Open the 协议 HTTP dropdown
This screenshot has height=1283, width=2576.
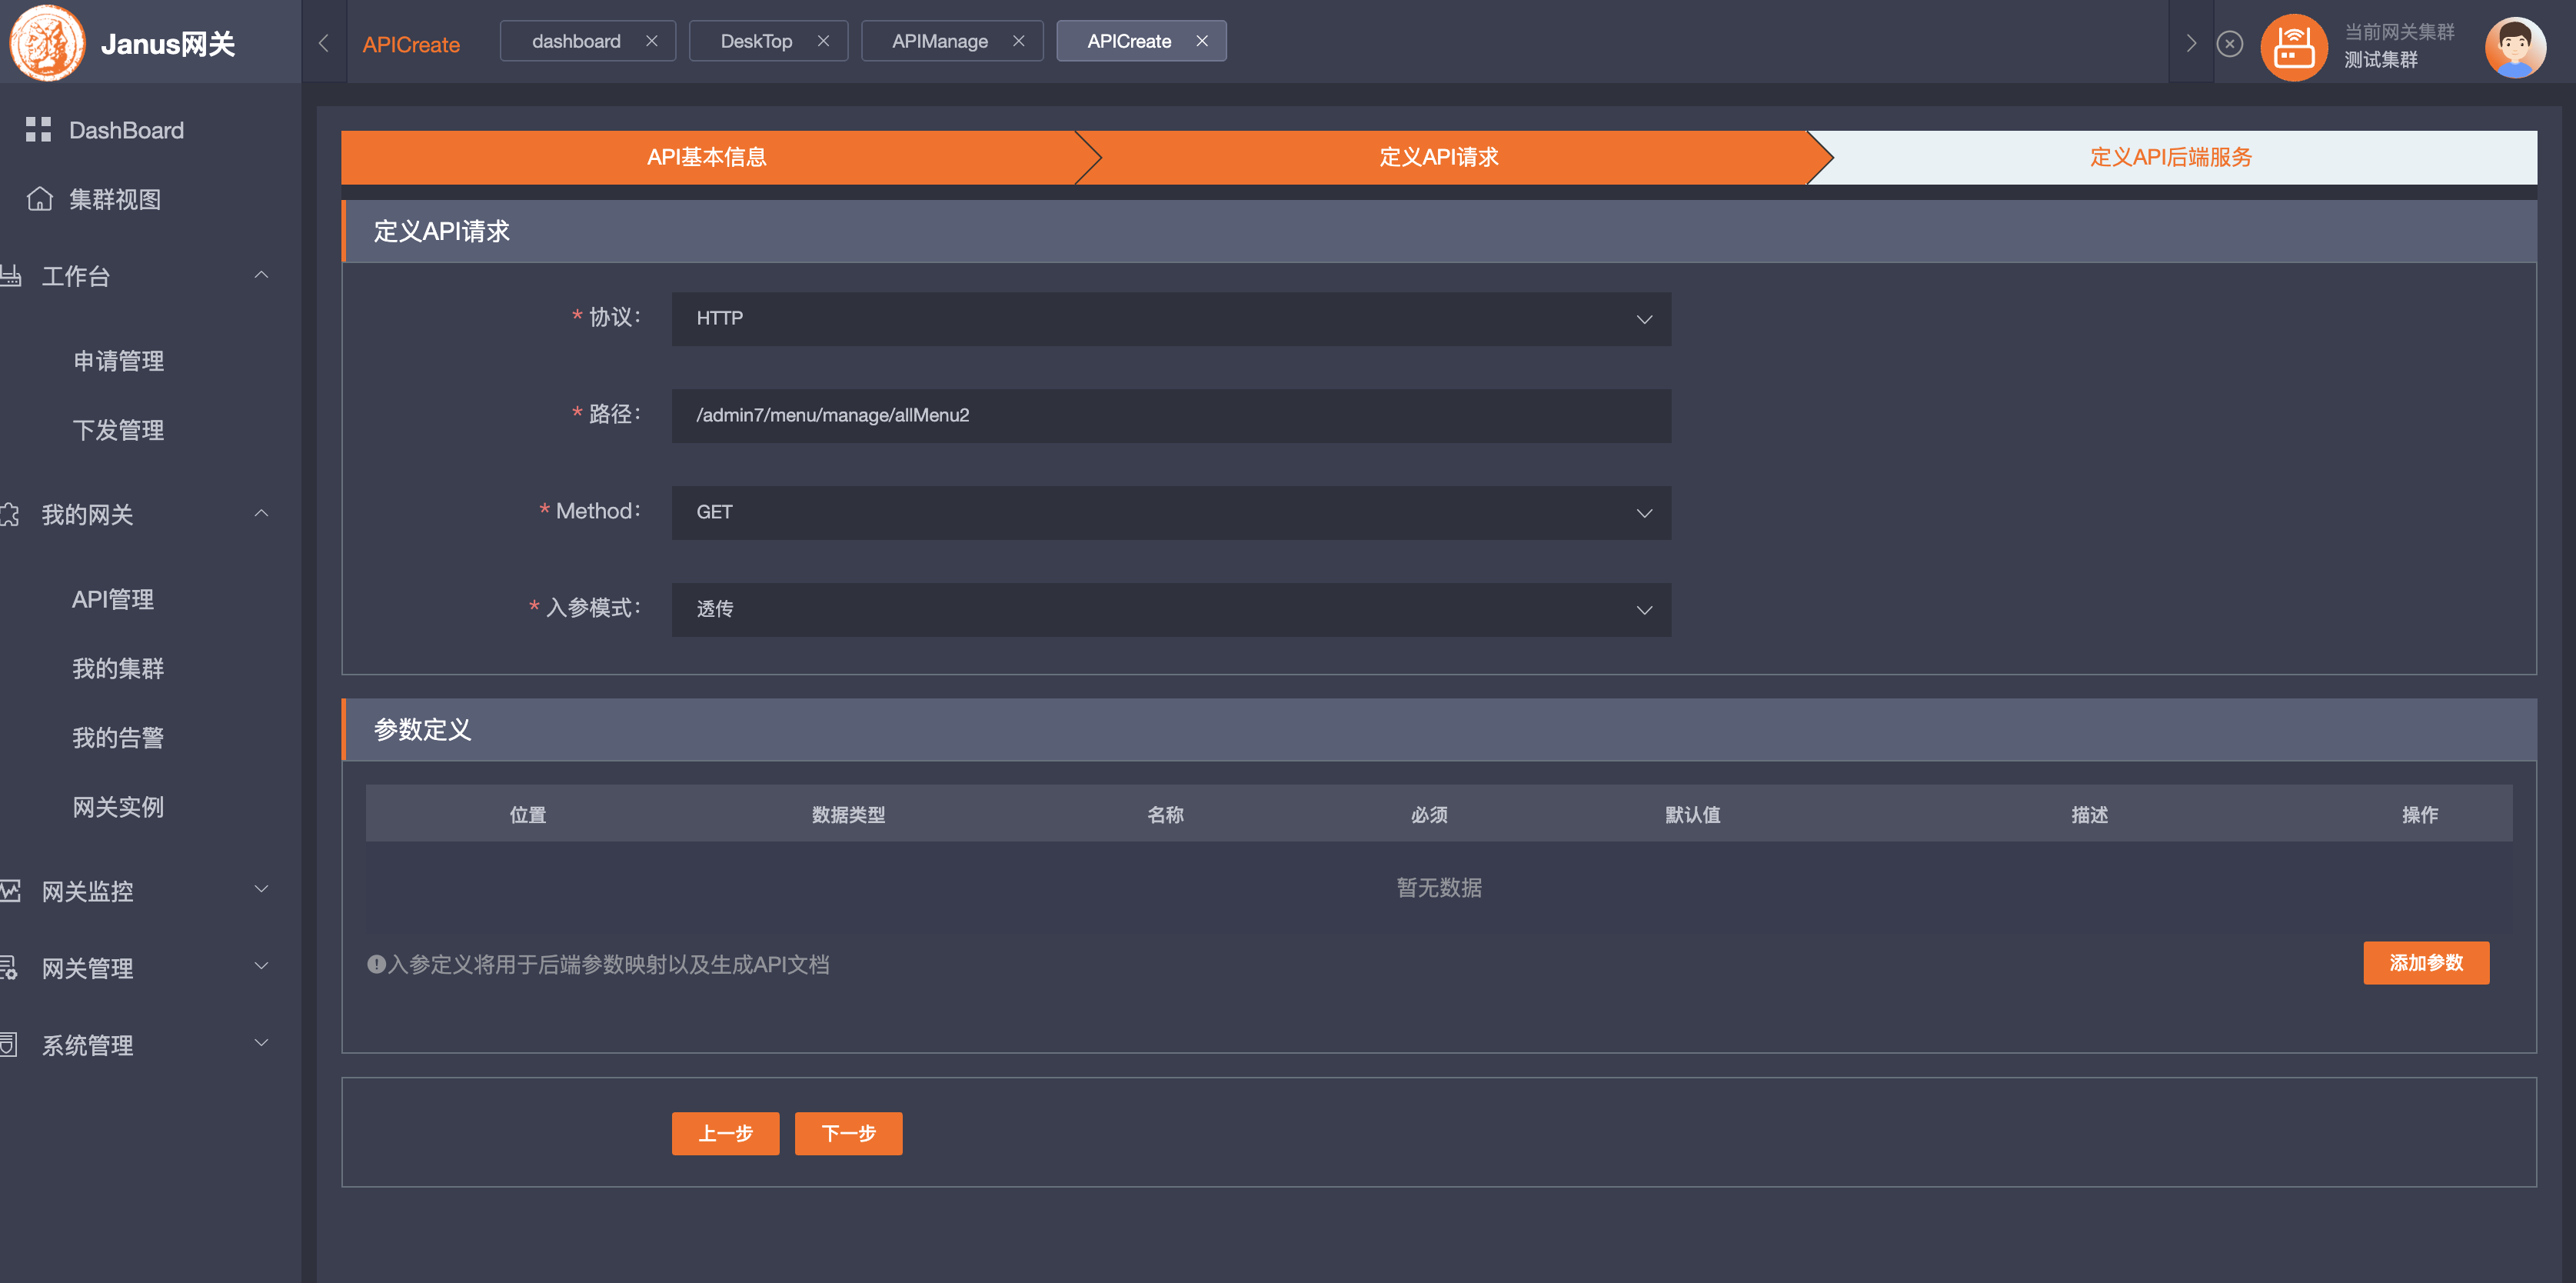coord(1171,318)
